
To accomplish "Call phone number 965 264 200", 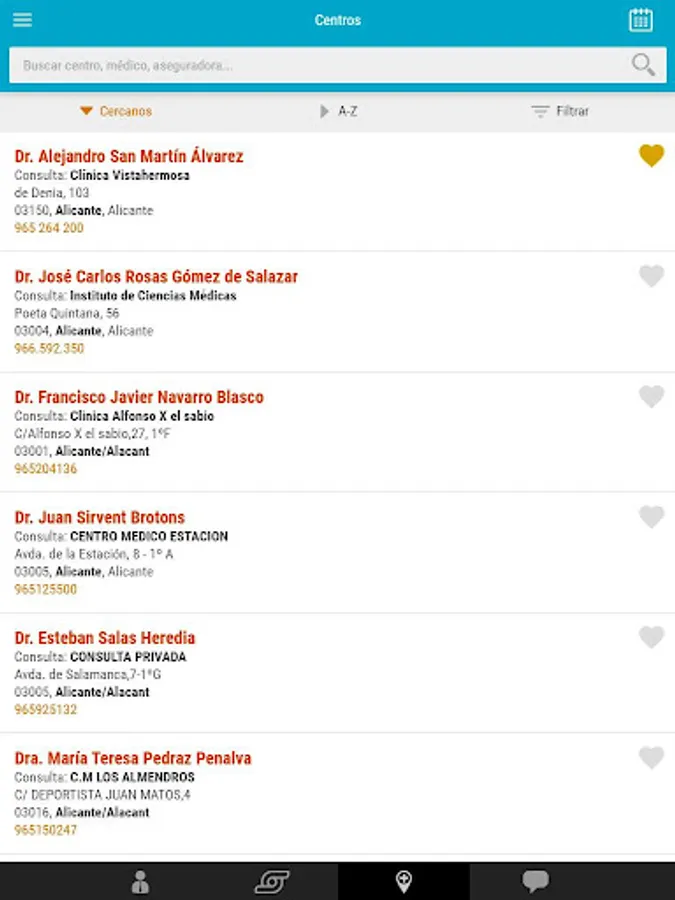I will click(49, 228).
